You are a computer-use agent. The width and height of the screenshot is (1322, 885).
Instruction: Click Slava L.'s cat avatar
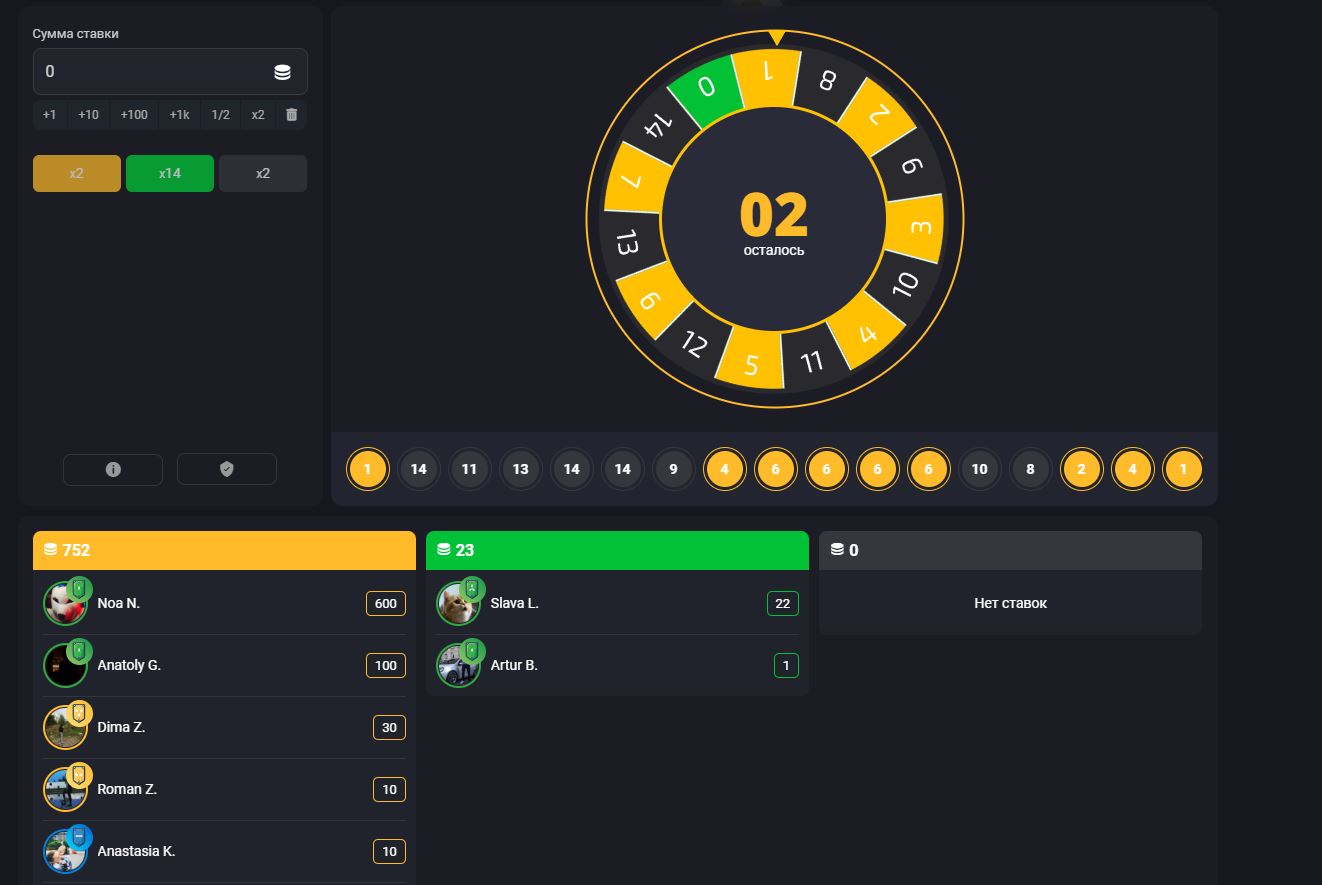tap(458, 604)
